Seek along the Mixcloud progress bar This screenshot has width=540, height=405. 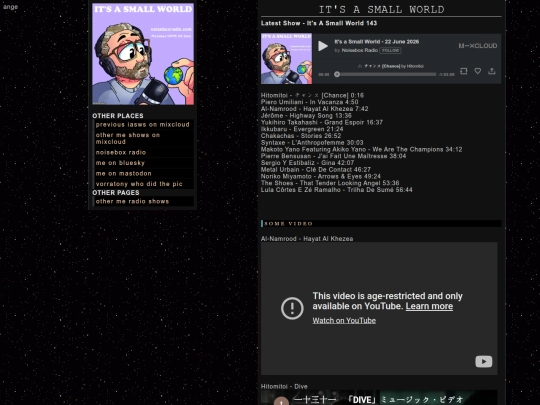click(385, 74)
